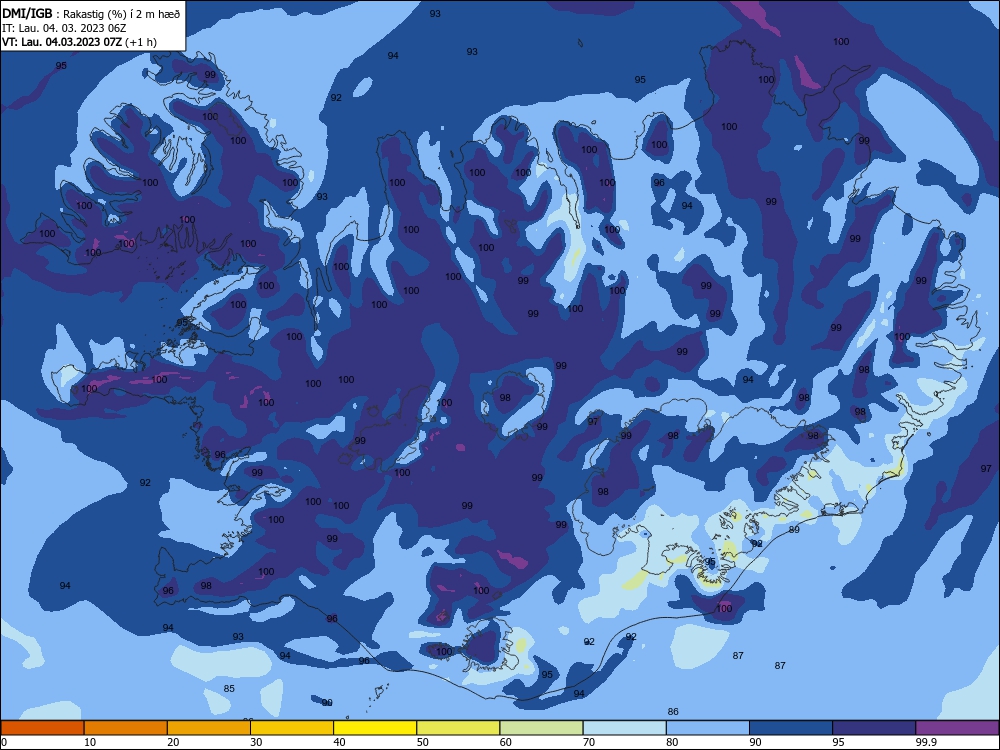Pick the 60–70 pale green legend swatch
This screenshot has width=1000, height=750.
click(x=541, y=728)
